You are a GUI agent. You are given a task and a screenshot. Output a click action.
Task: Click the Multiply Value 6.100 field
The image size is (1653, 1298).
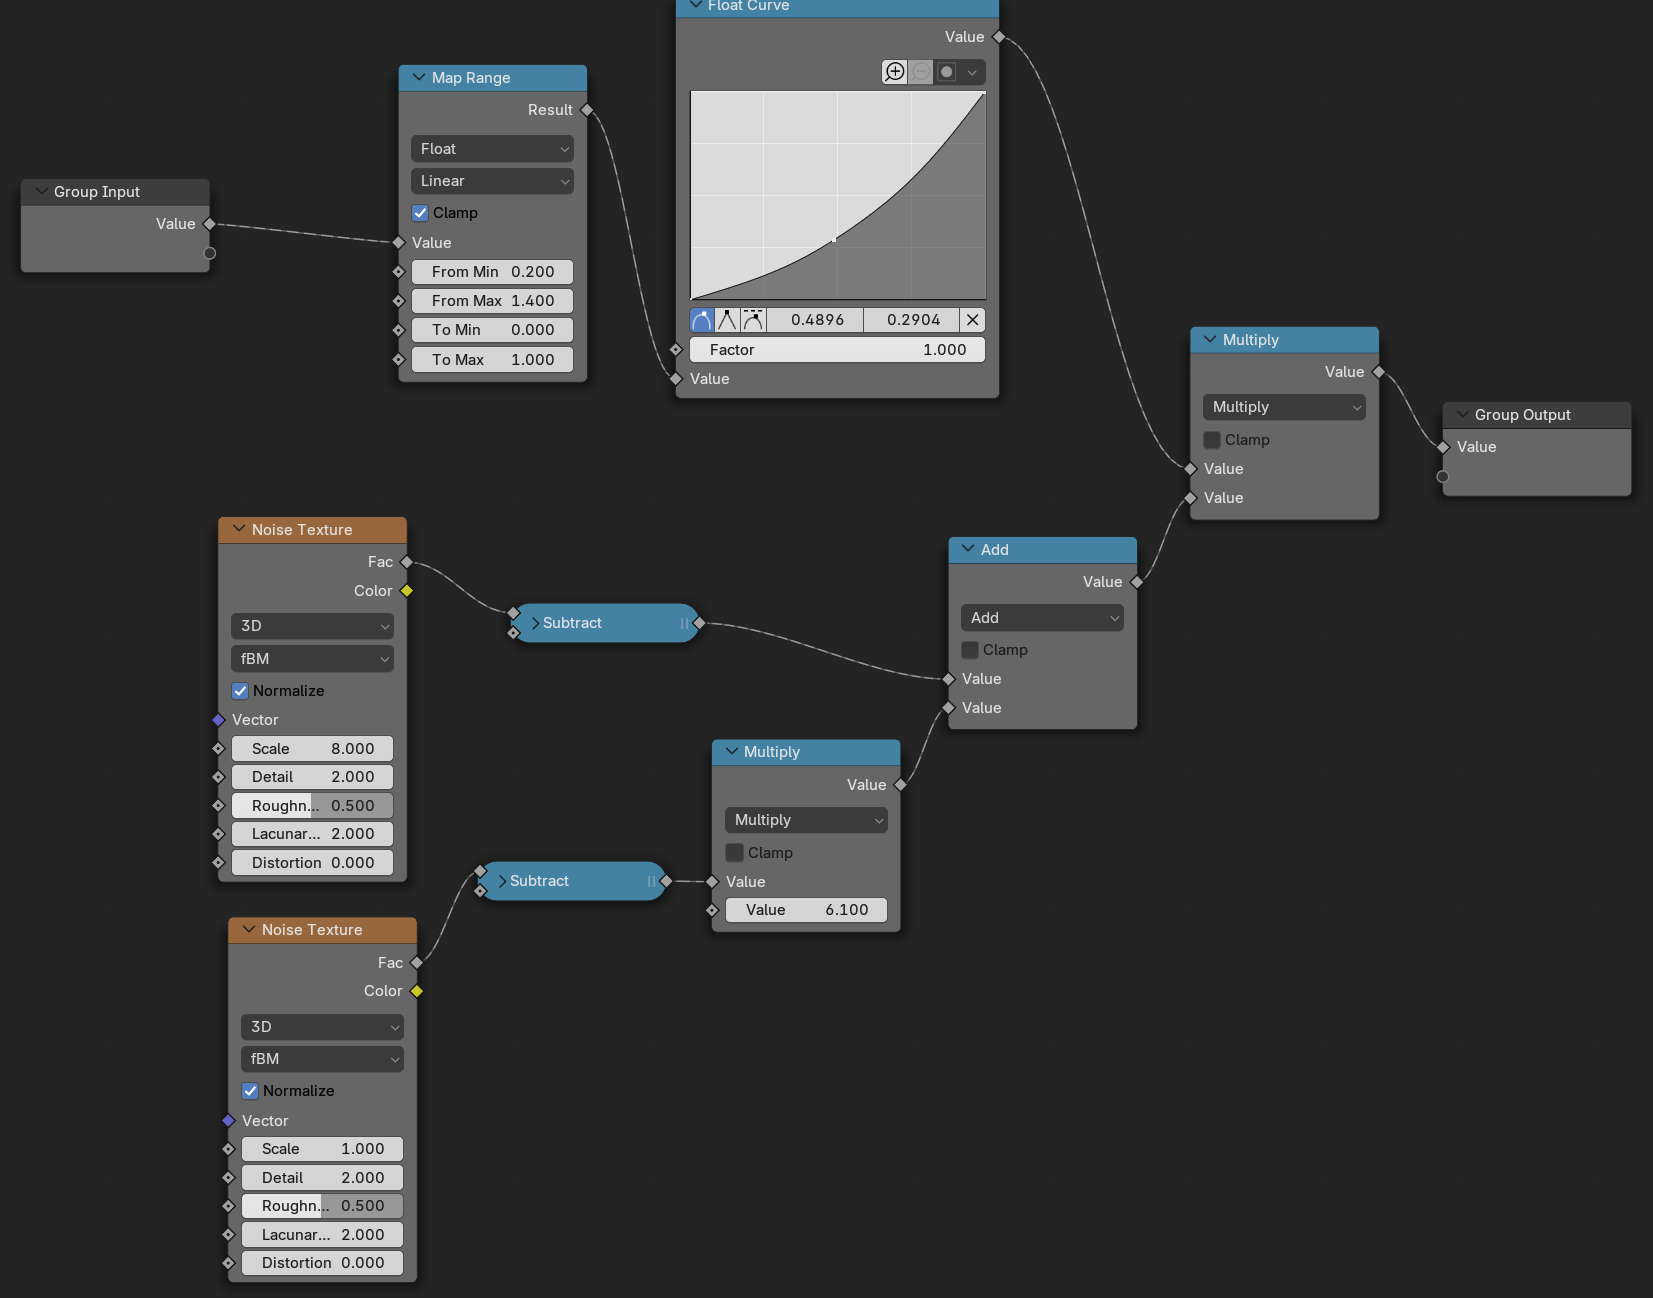(806, 910)
